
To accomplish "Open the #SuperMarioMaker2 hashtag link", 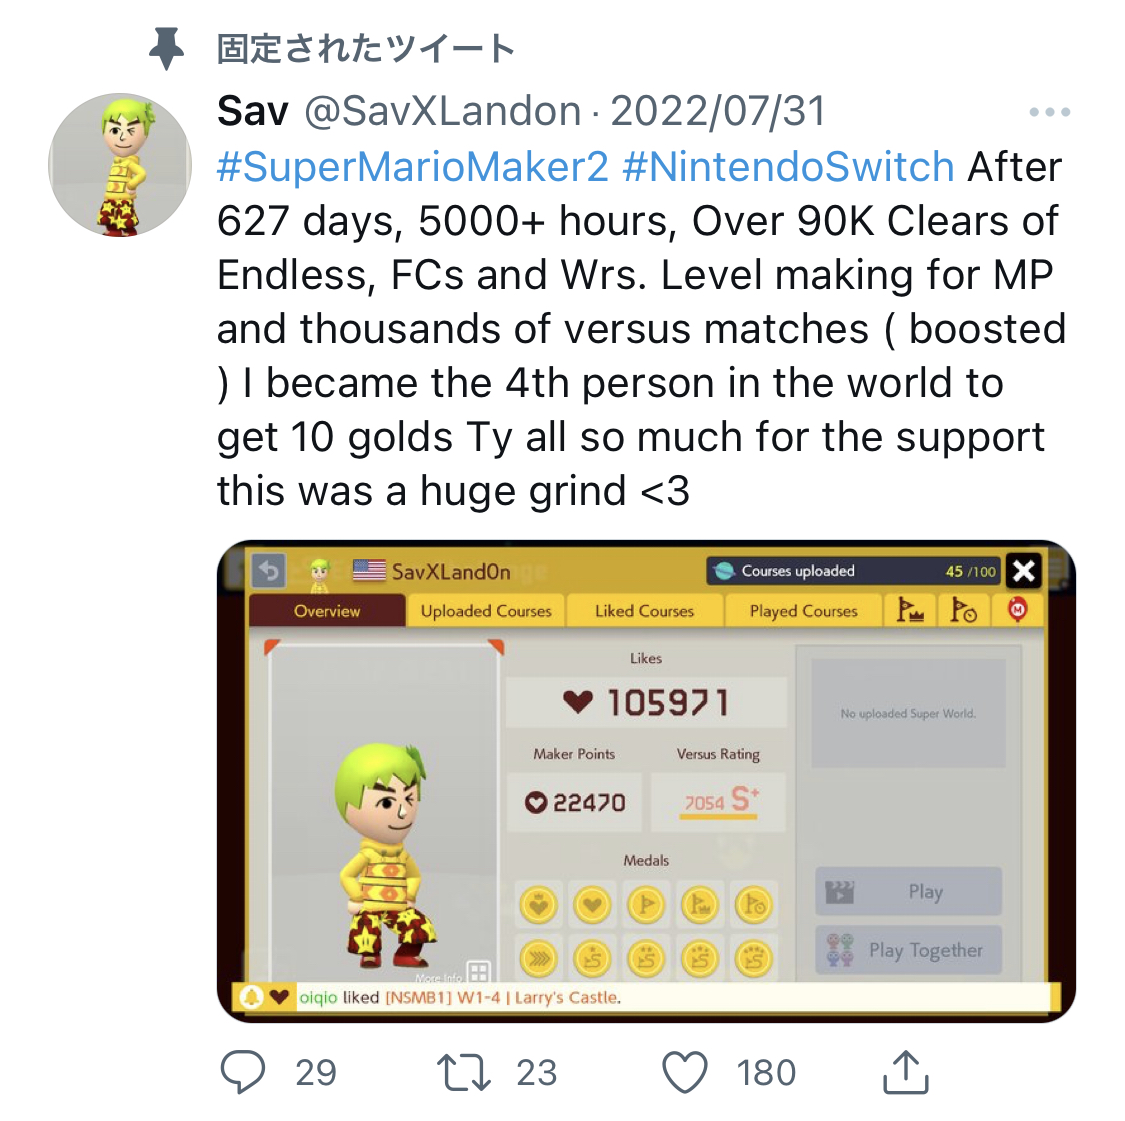I will (413, 166).
